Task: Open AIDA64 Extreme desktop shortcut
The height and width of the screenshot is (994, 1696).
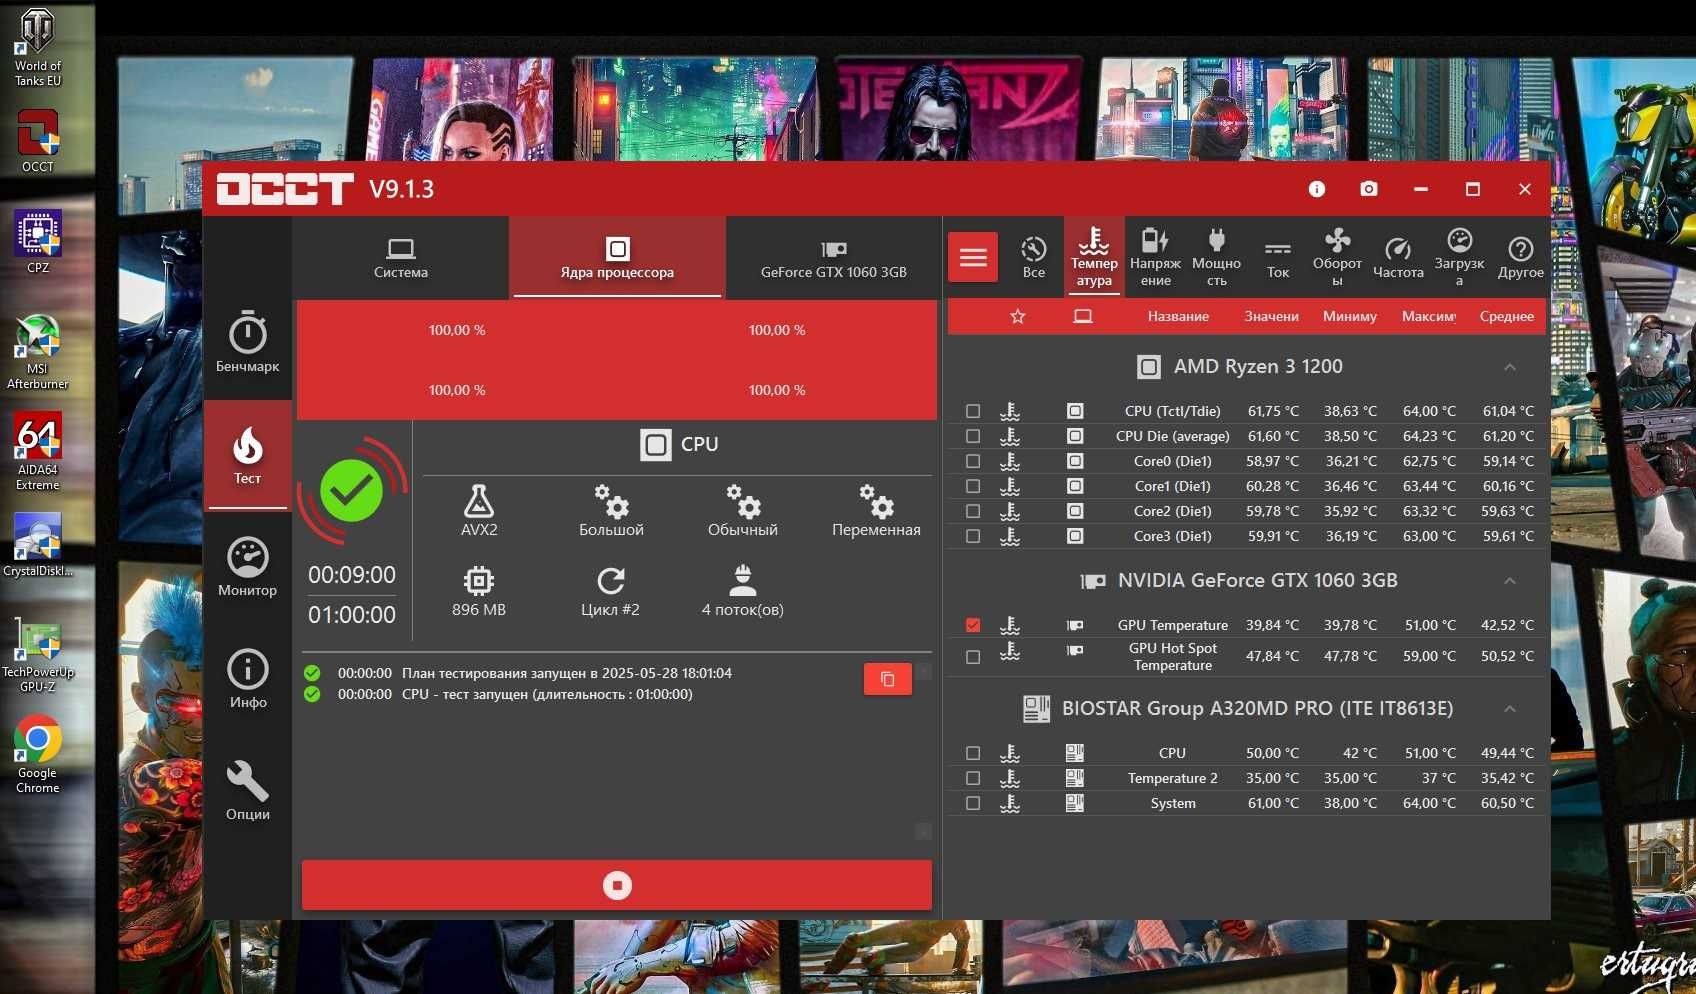Action: coord(38,451)
